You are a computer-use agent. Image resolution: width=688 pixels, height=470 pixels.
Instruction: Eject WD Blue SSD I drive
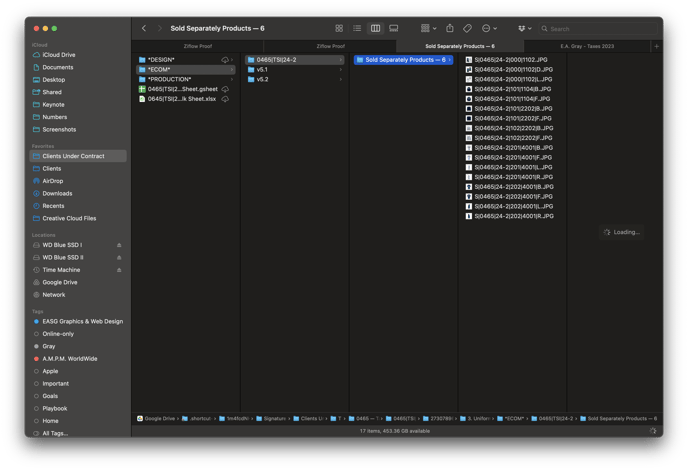pos(119,245)
